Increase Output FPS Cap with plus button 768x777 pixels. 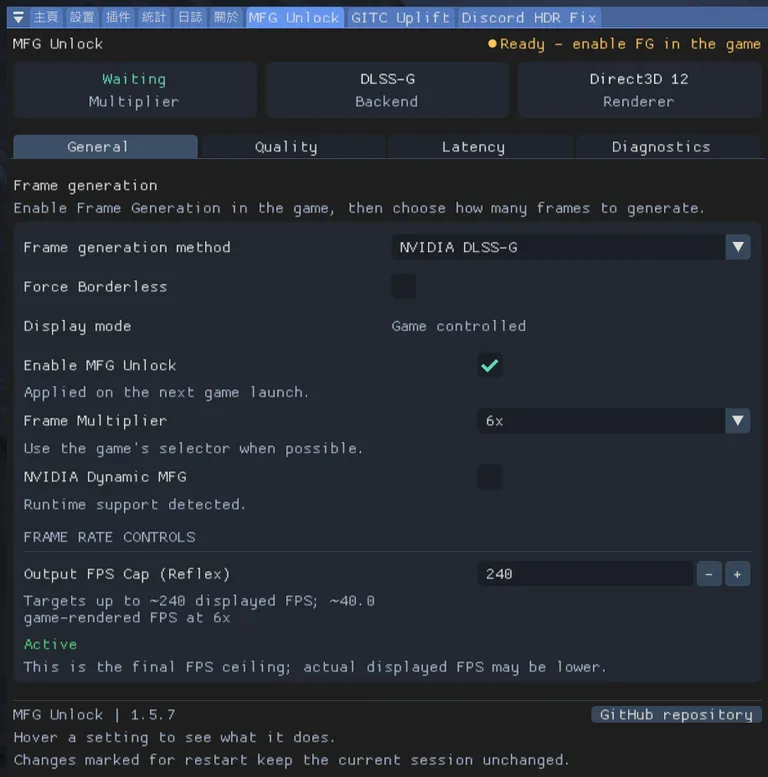(x=737, y=574)
